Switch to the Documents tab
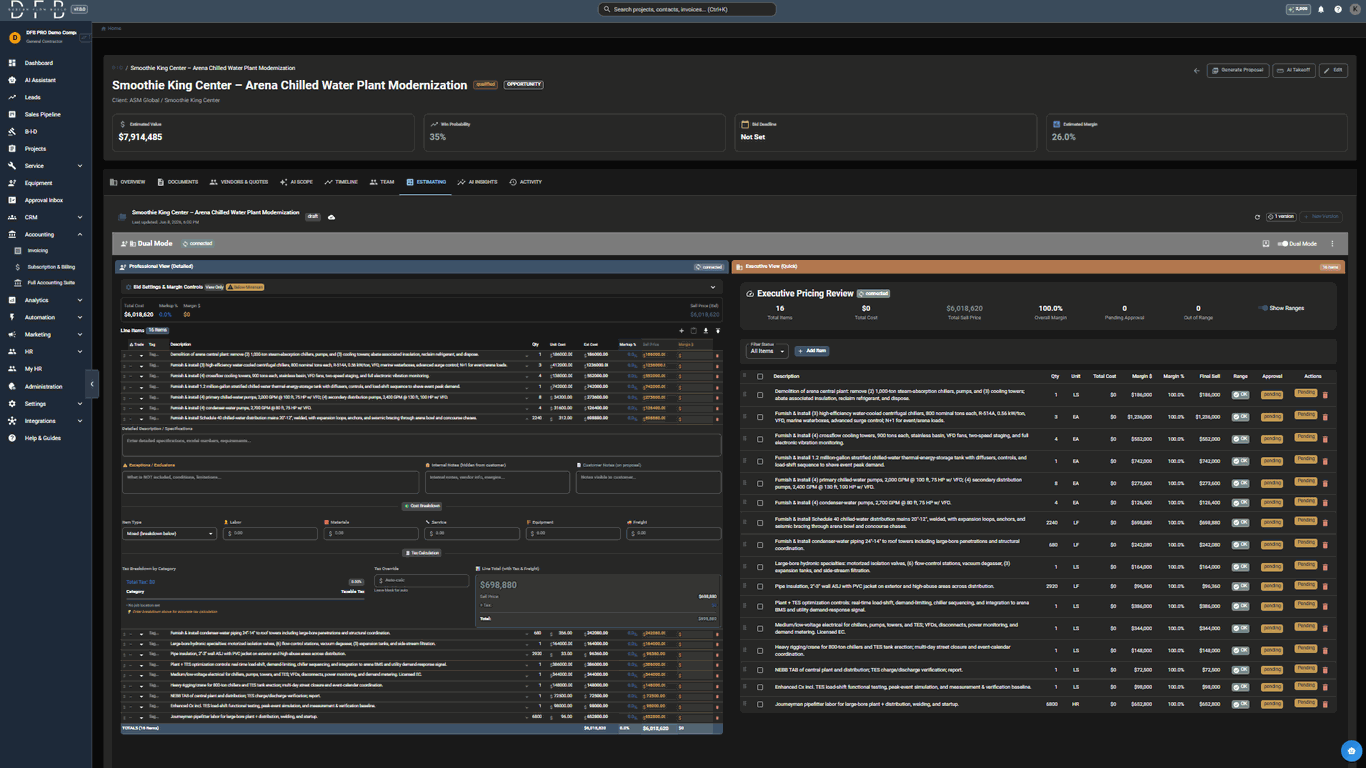Screen dimensions: 1366x768 [x=178, y=182]
